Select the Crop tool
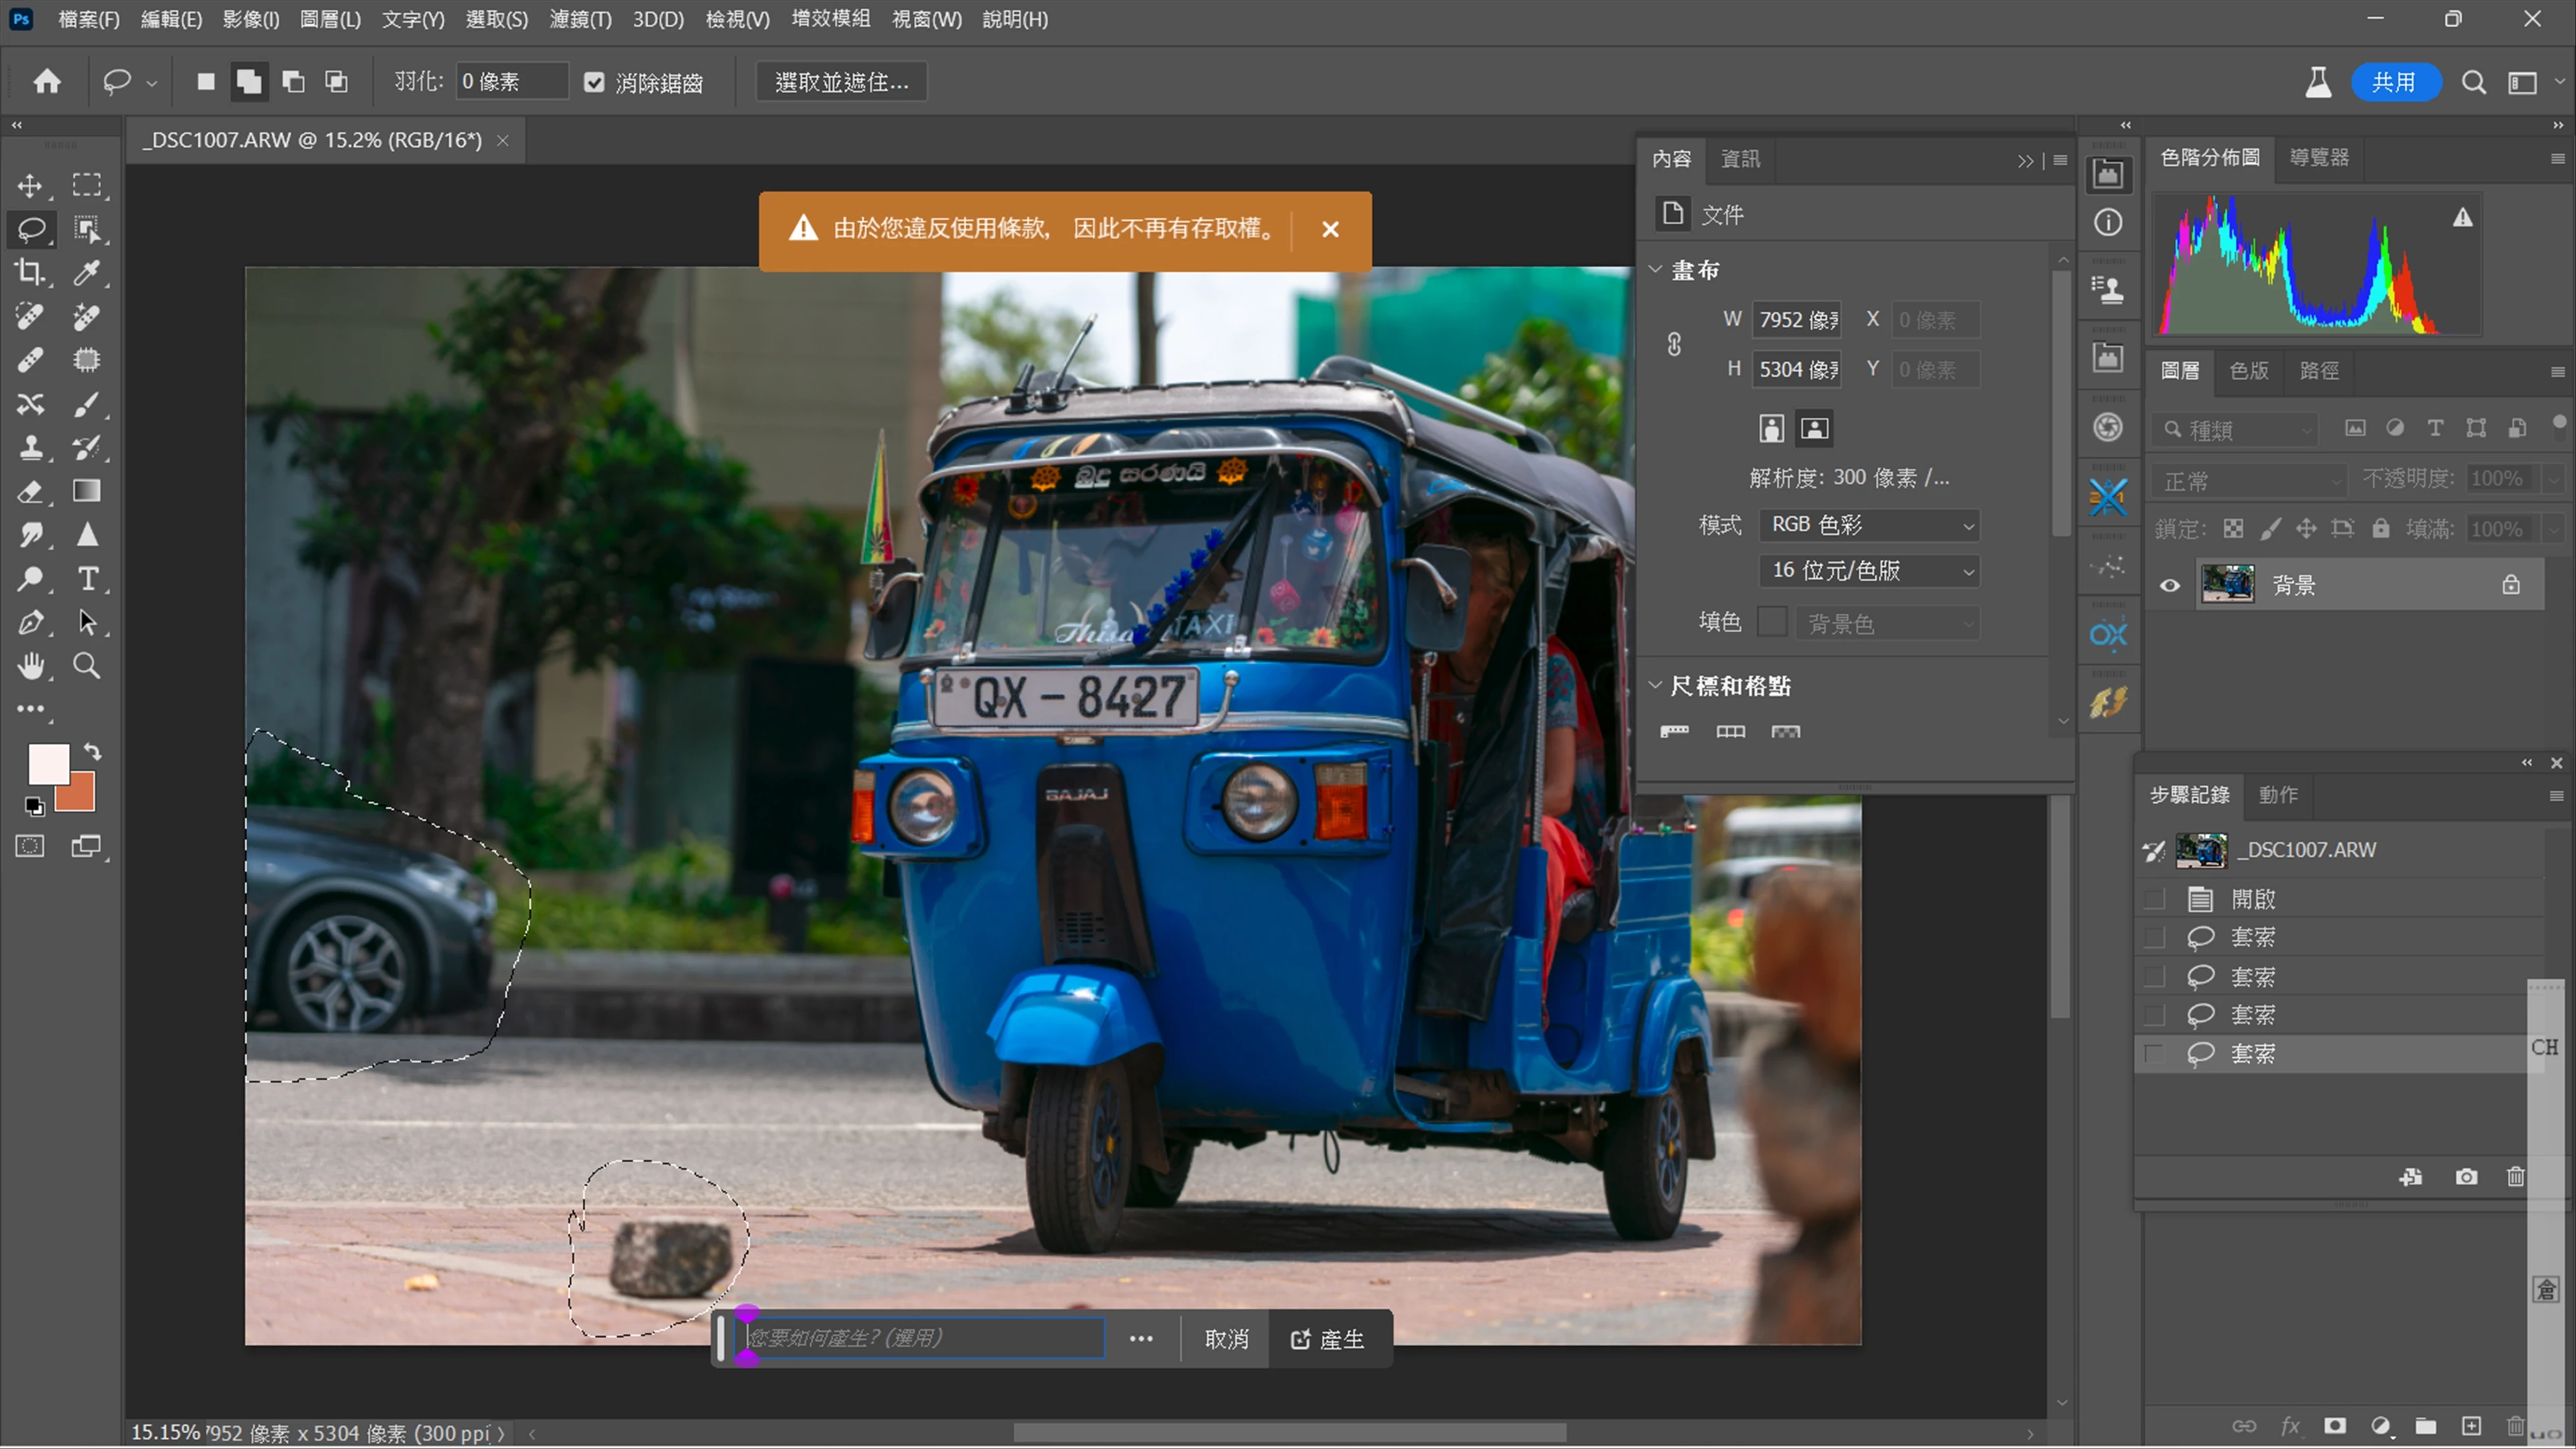Viewport: 2576px width, 1449px height. [x=30, y=272]
